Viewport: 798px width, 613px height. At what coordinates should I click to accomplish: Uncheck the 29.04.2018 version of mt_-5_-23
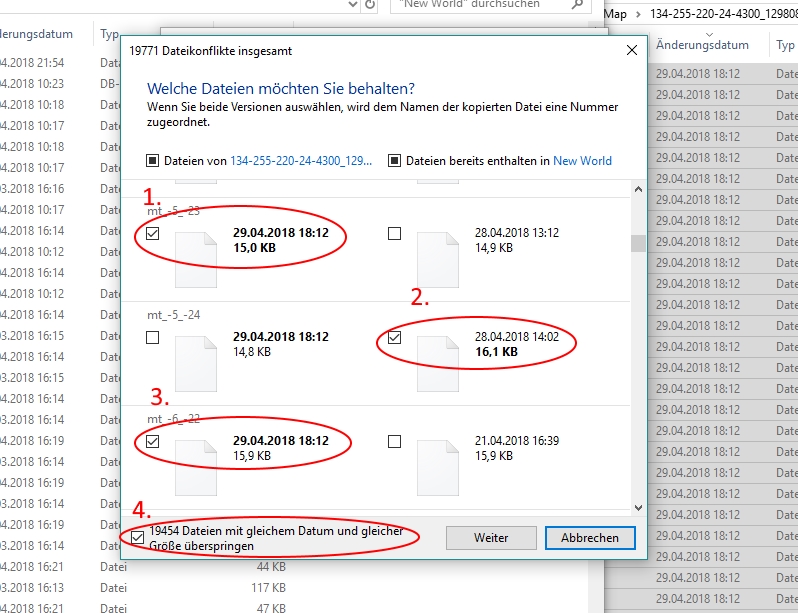tap(152, 234)
